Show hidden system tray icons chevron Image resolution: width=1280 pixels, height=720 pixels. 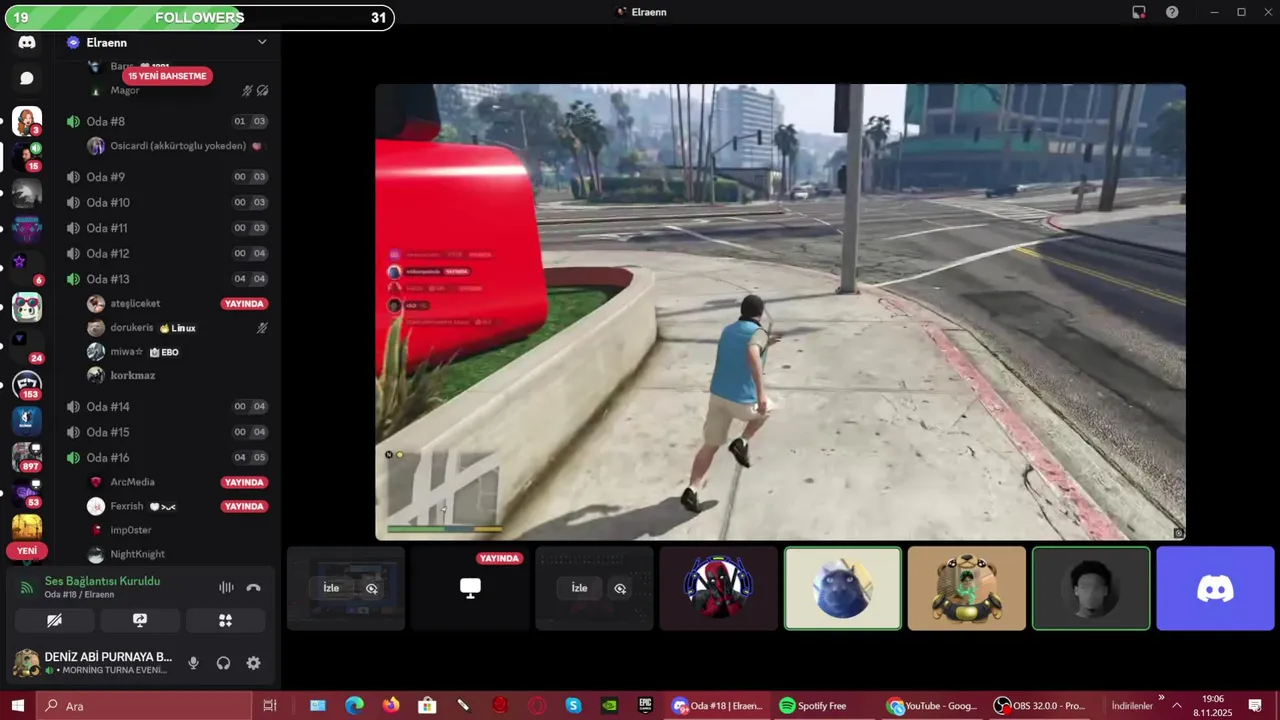click(1176, 706)
